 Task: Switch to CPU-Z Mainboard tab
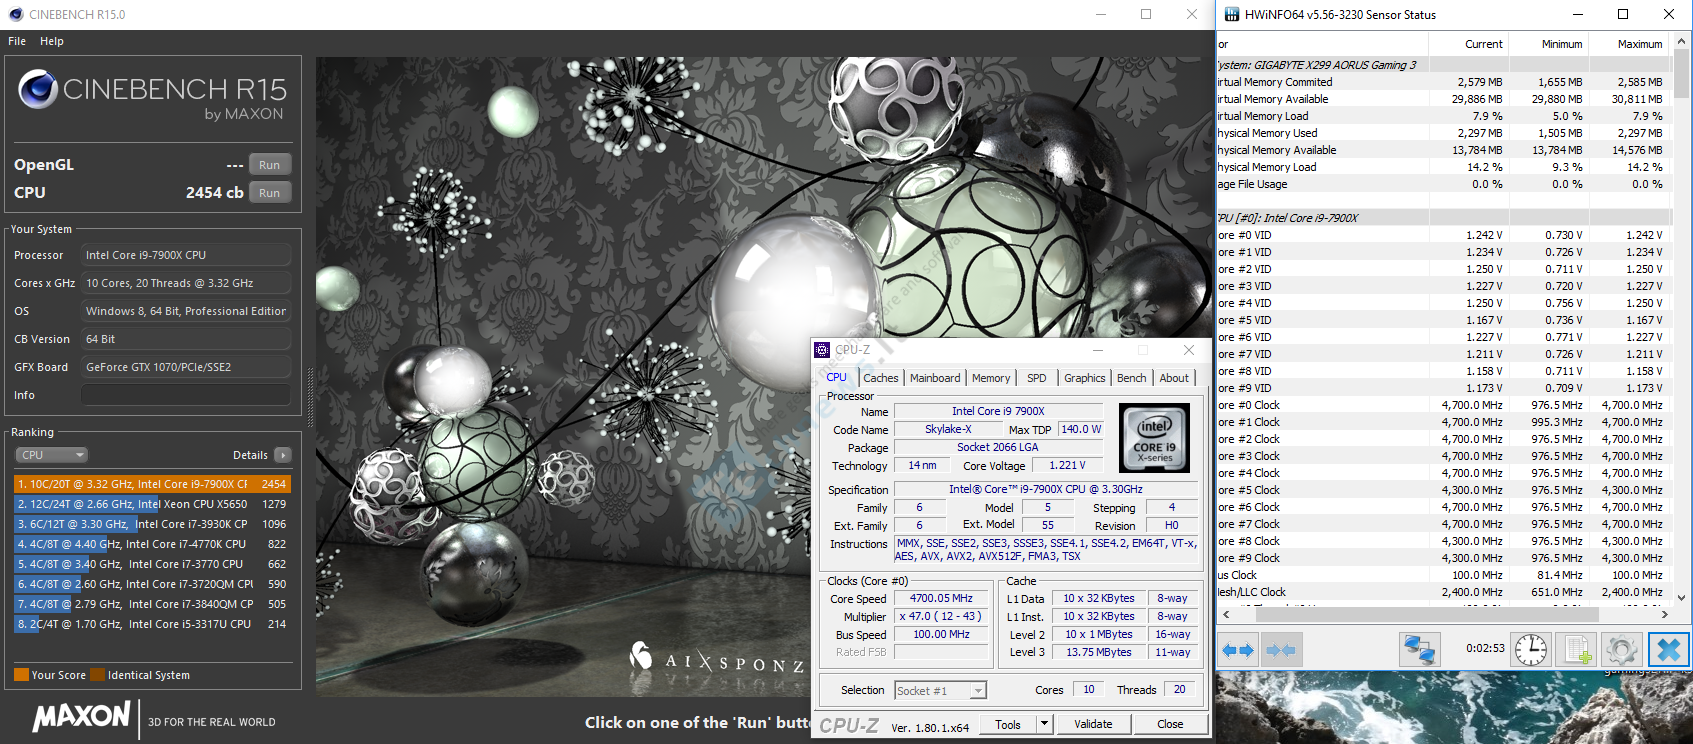[935, 378]
